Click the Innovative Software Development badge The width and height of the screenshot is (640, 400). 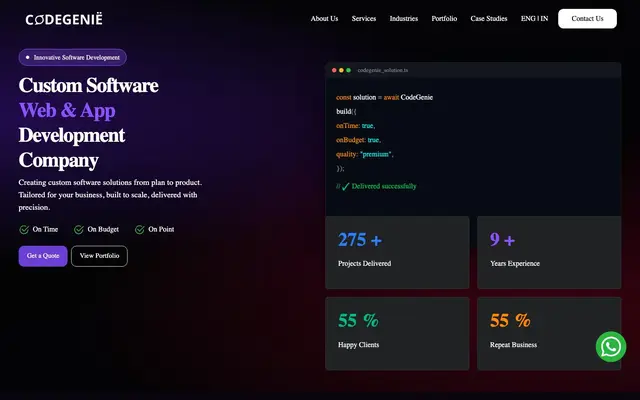pos(73,58)
